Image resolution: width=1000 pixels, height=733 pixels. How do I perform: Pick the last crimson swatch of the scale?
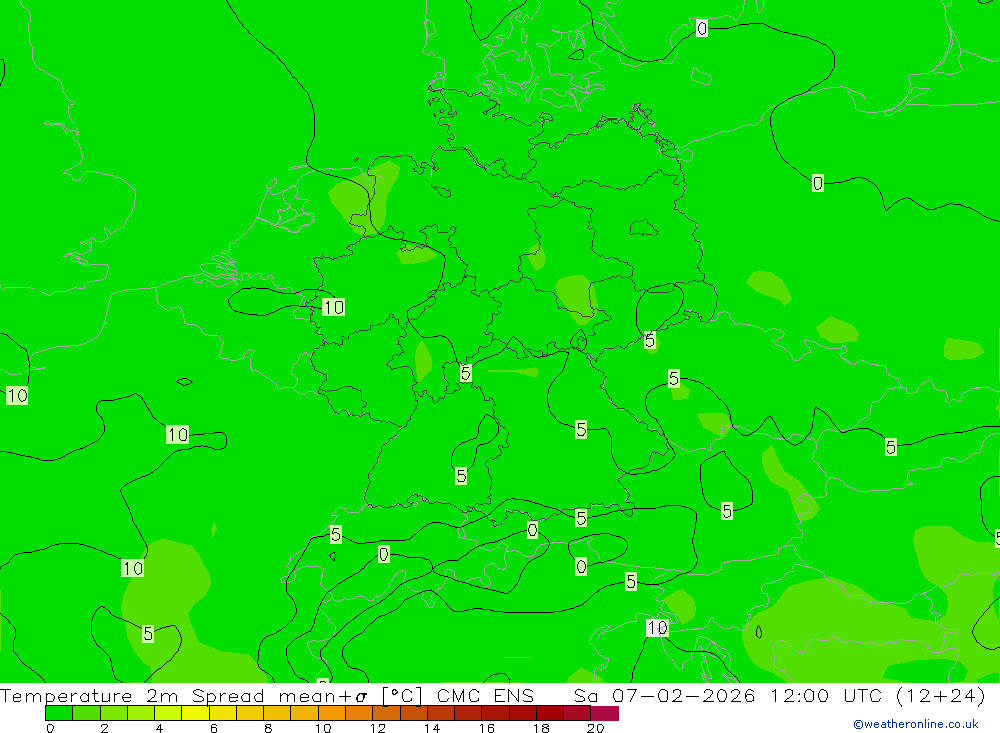[605, 713]
